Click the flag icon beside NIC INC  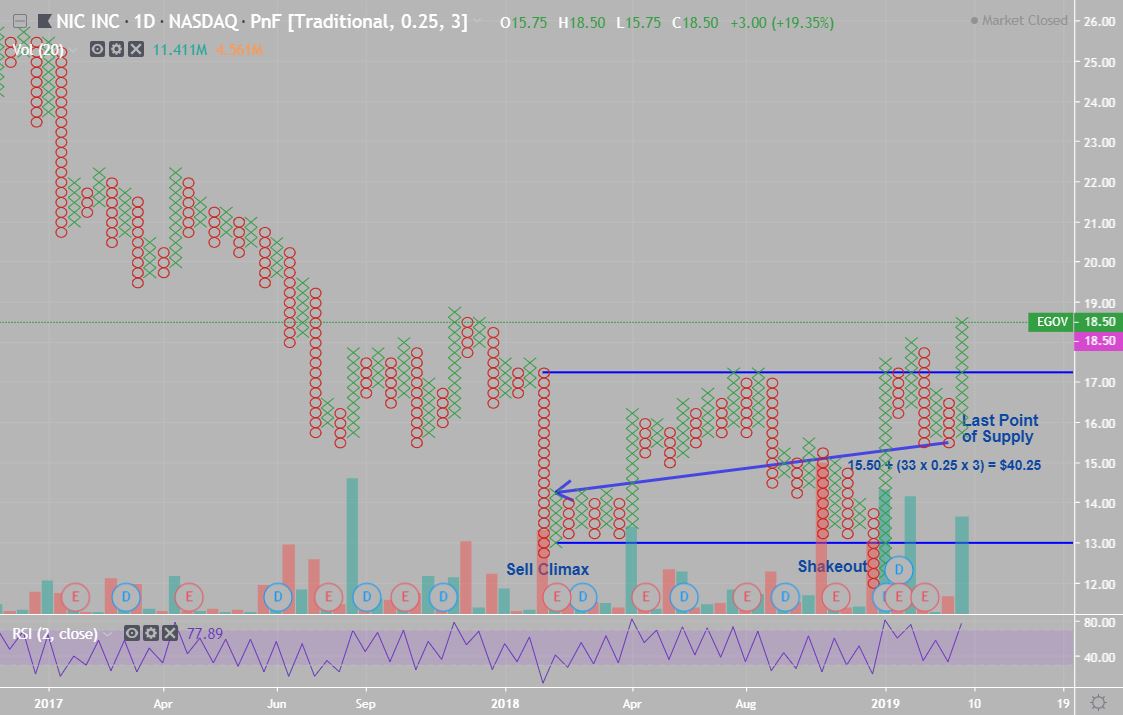pyautogui.click(x=43, y=22)
